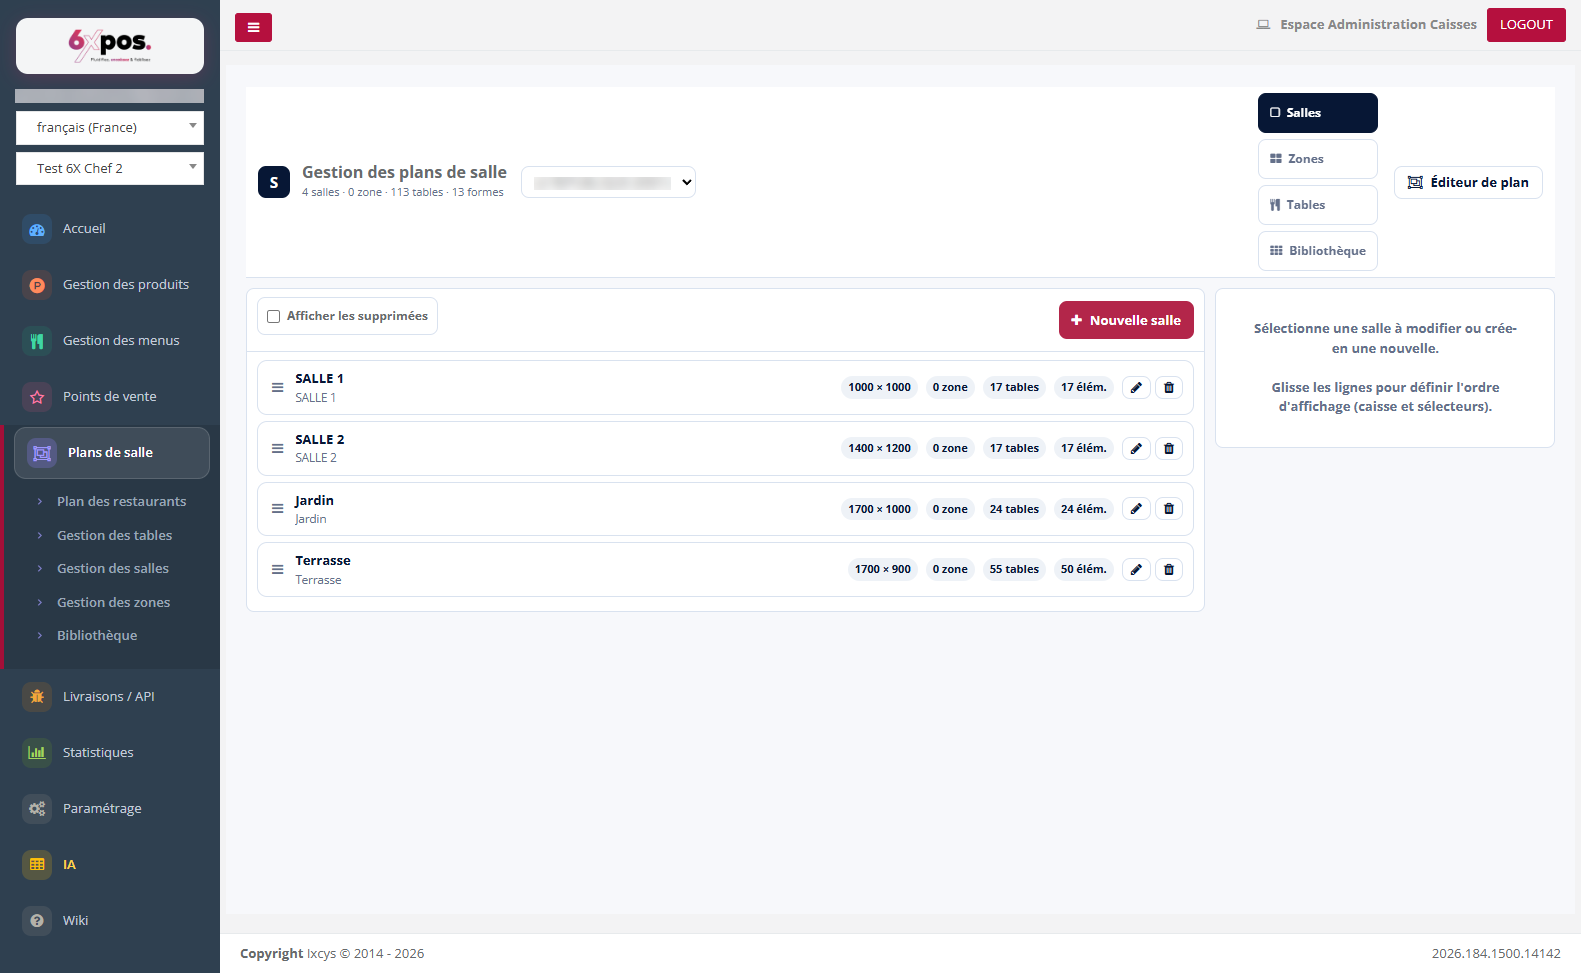The image size is (1581, 973).
Task: Click the 1400 × 1200 size badge
Action: coord(880,449)
